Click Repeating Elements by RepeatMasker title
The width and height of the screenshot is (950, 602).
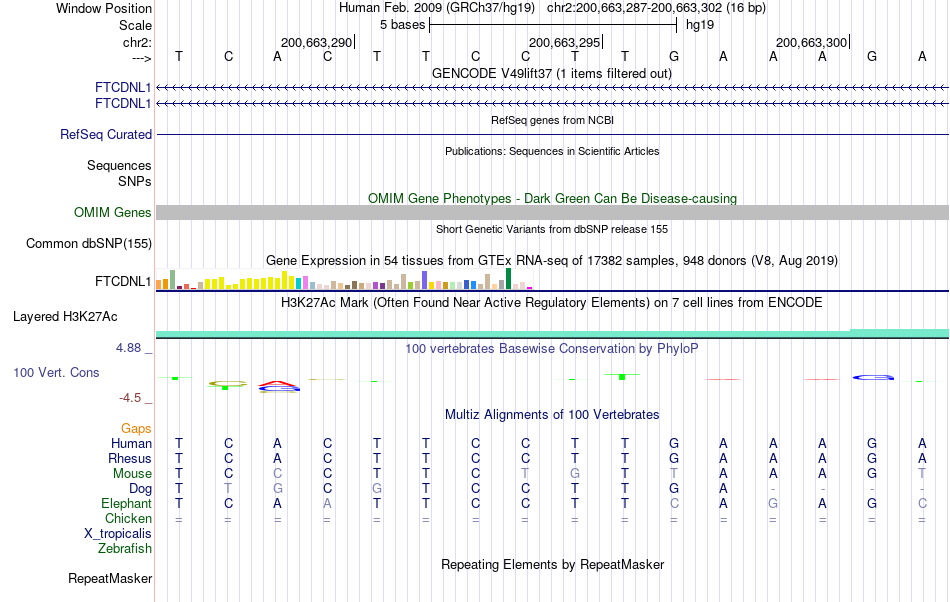pos(553,564)
